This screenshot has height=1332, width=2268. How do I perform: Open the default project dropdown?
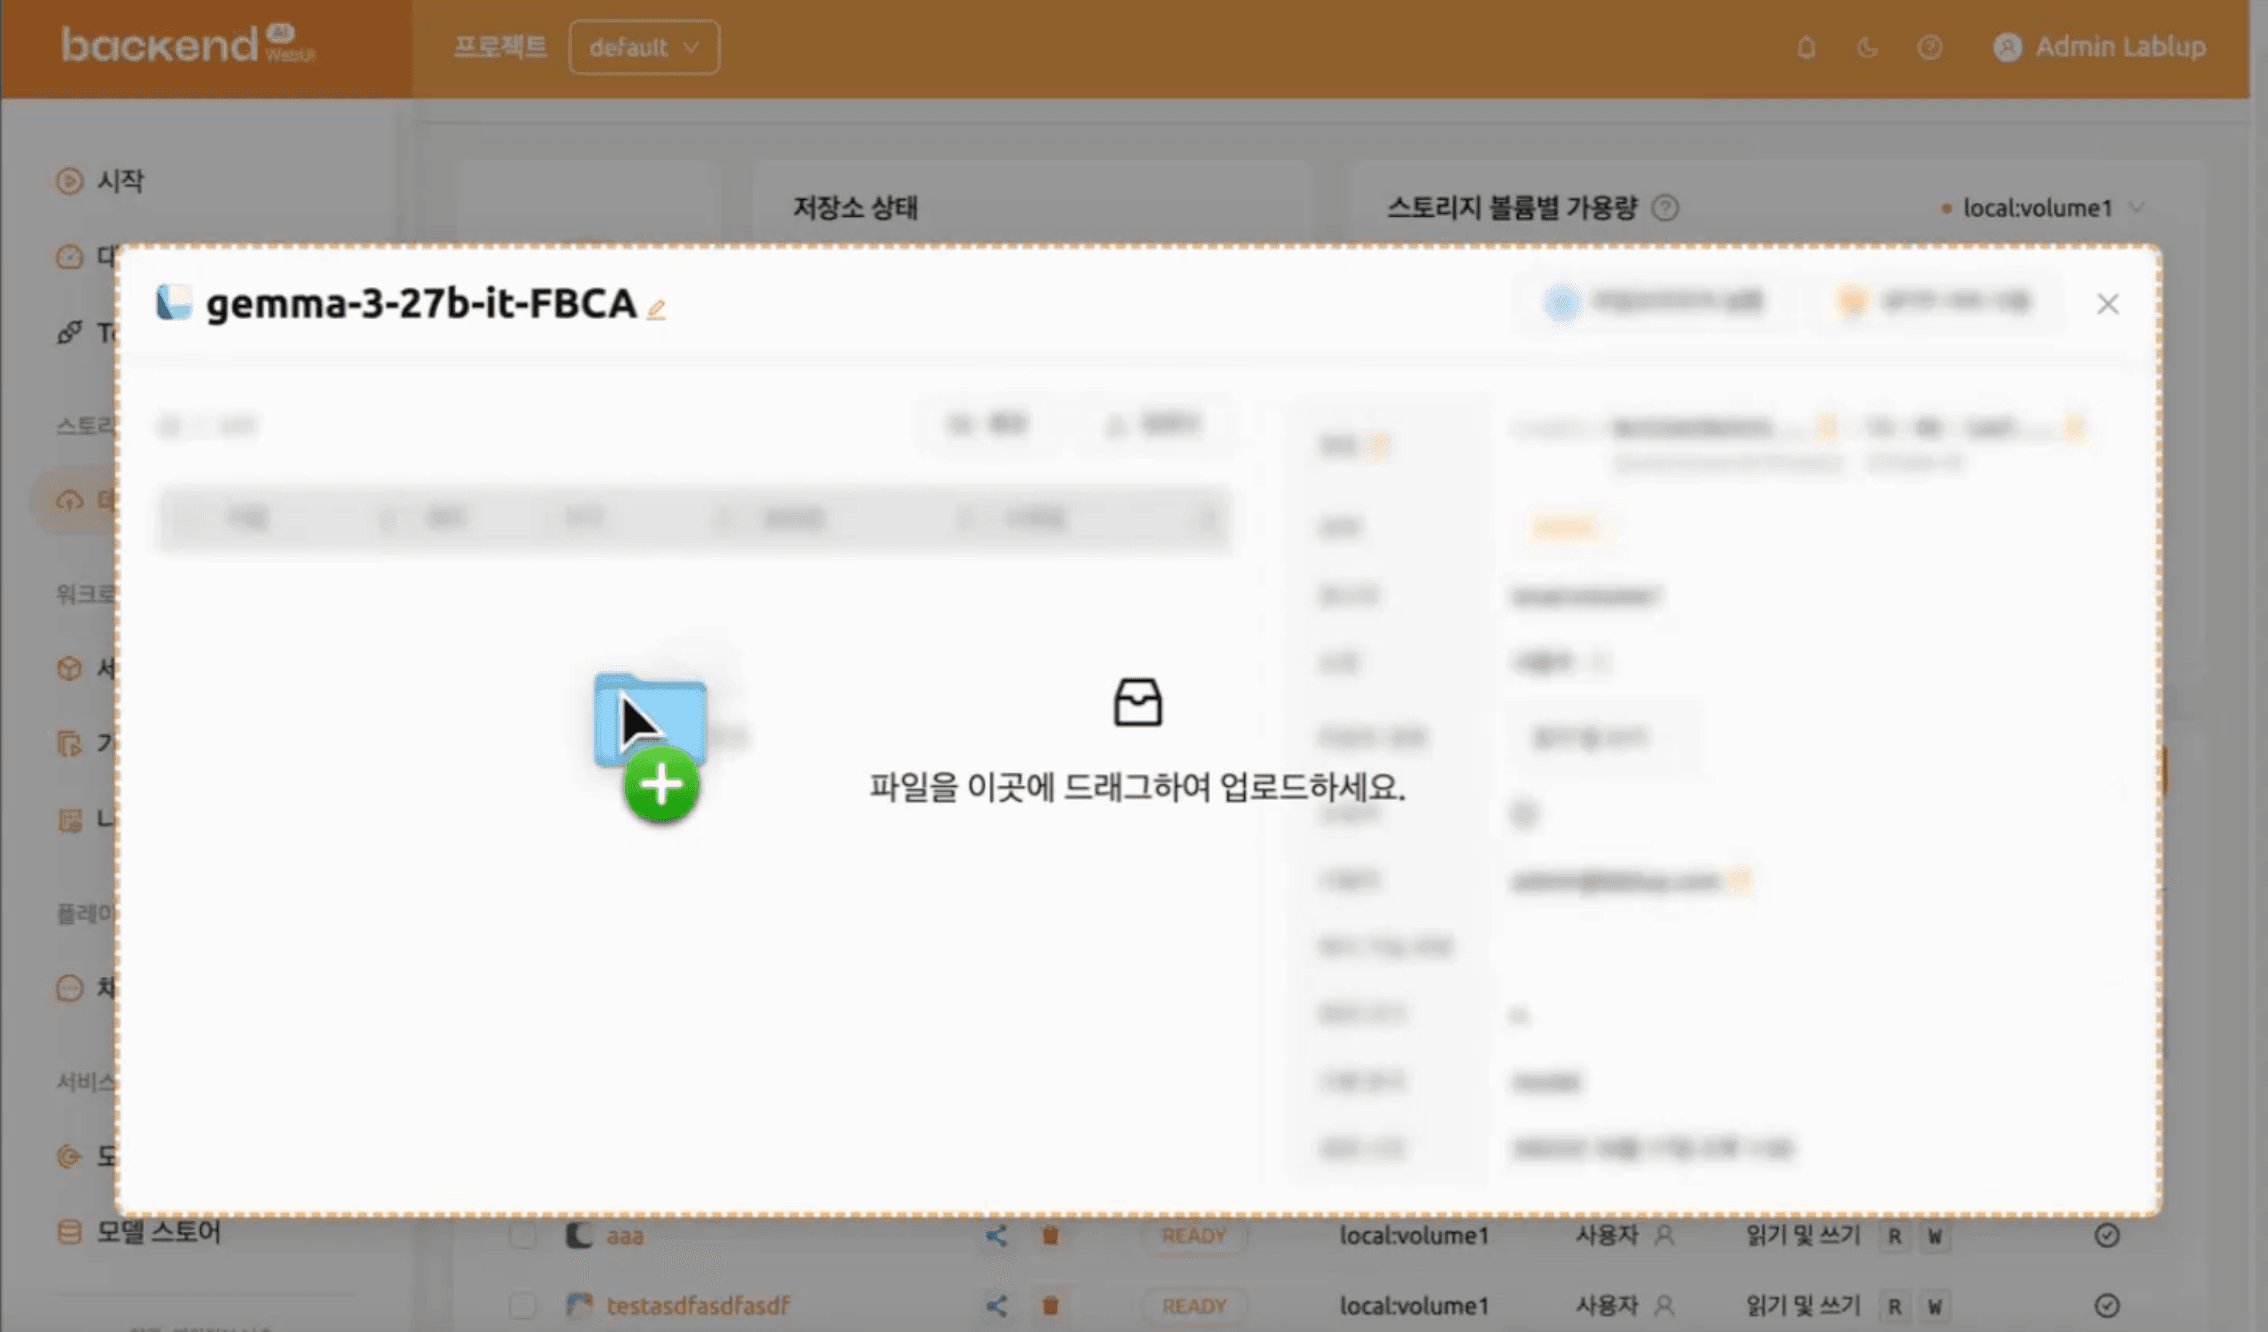tap(644, 46)
